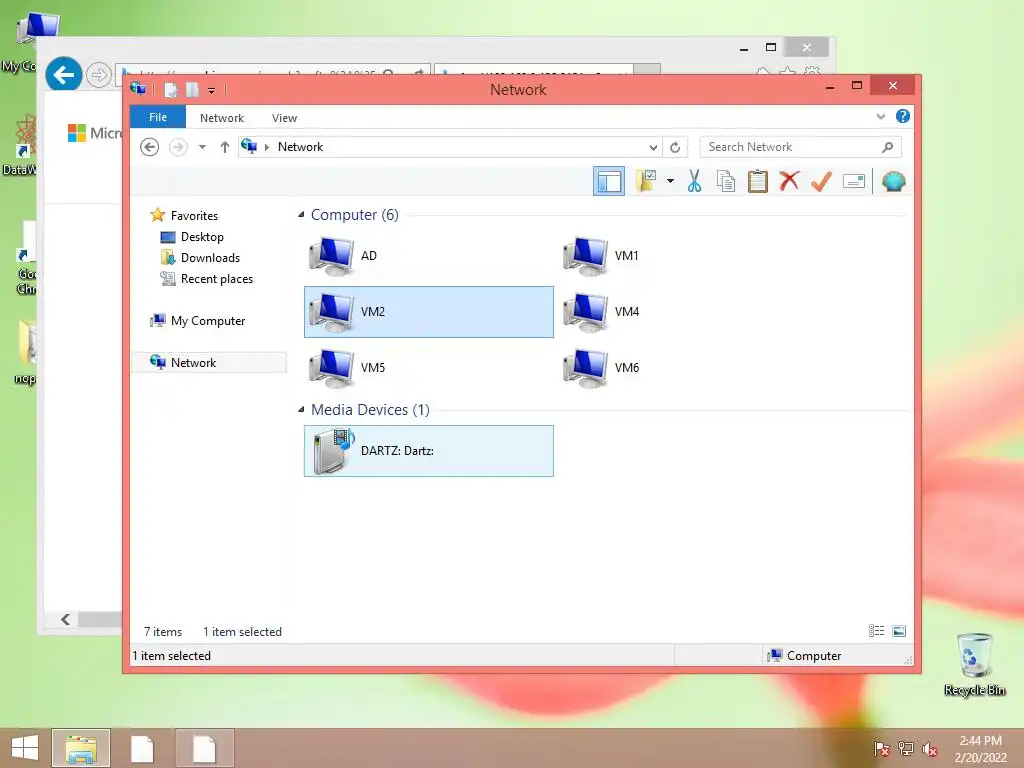Image resolution: width=1024 pixels, height=768 pixels.
Task: Click the blue shell globe icon
Action: (893, 181)
